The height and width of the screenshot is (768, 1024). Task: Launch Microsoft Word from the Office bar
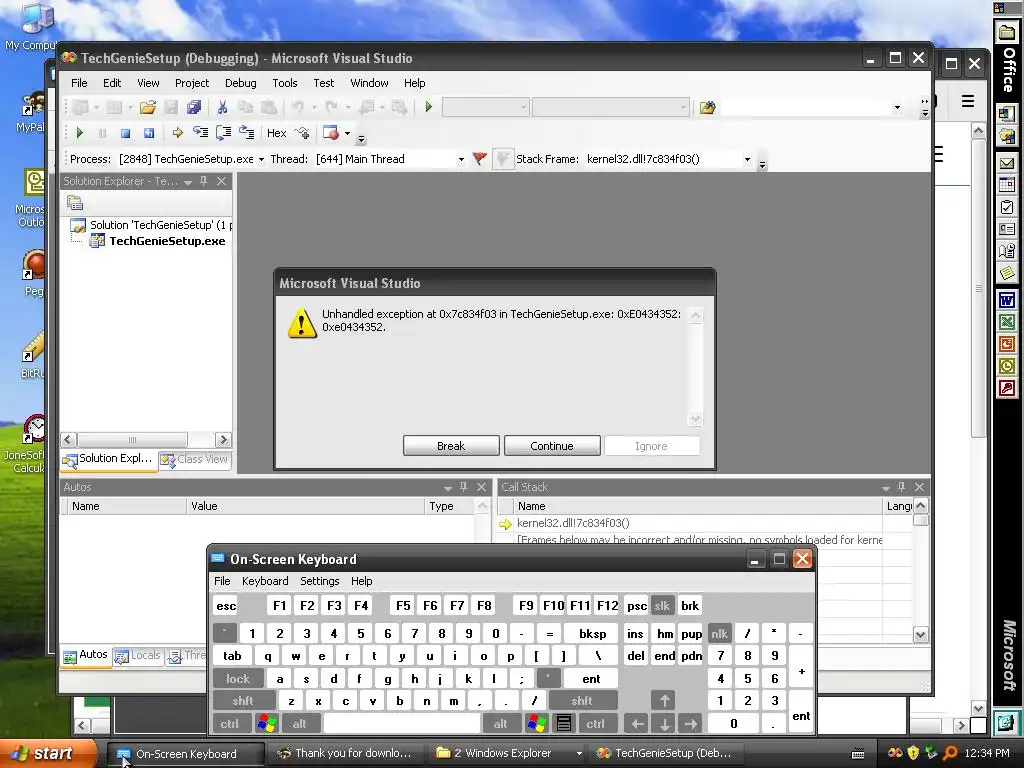[x=1006, y=300]
